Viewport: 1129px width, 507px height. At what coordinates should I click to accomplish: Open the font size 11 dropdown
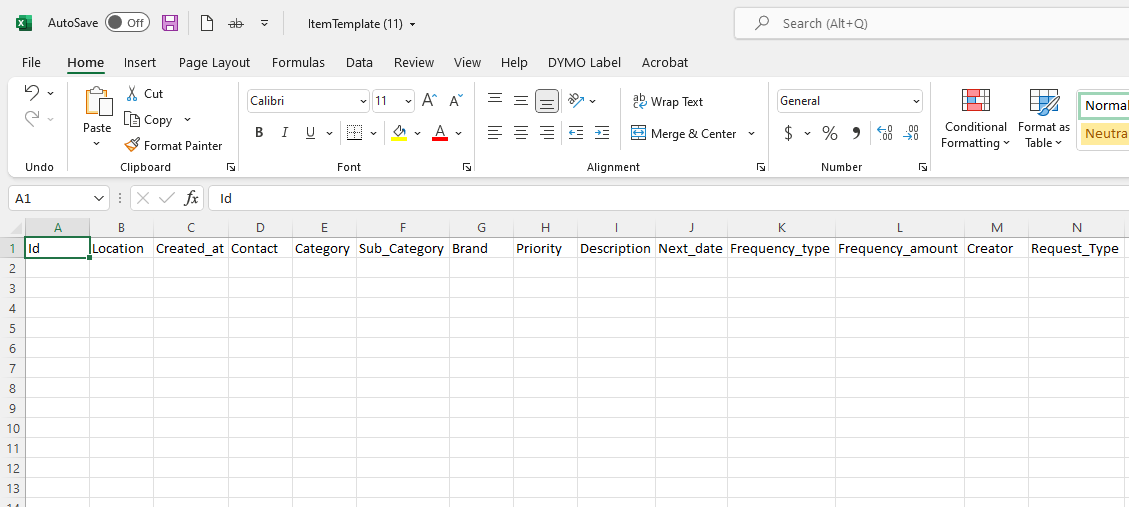pos(408,102)
